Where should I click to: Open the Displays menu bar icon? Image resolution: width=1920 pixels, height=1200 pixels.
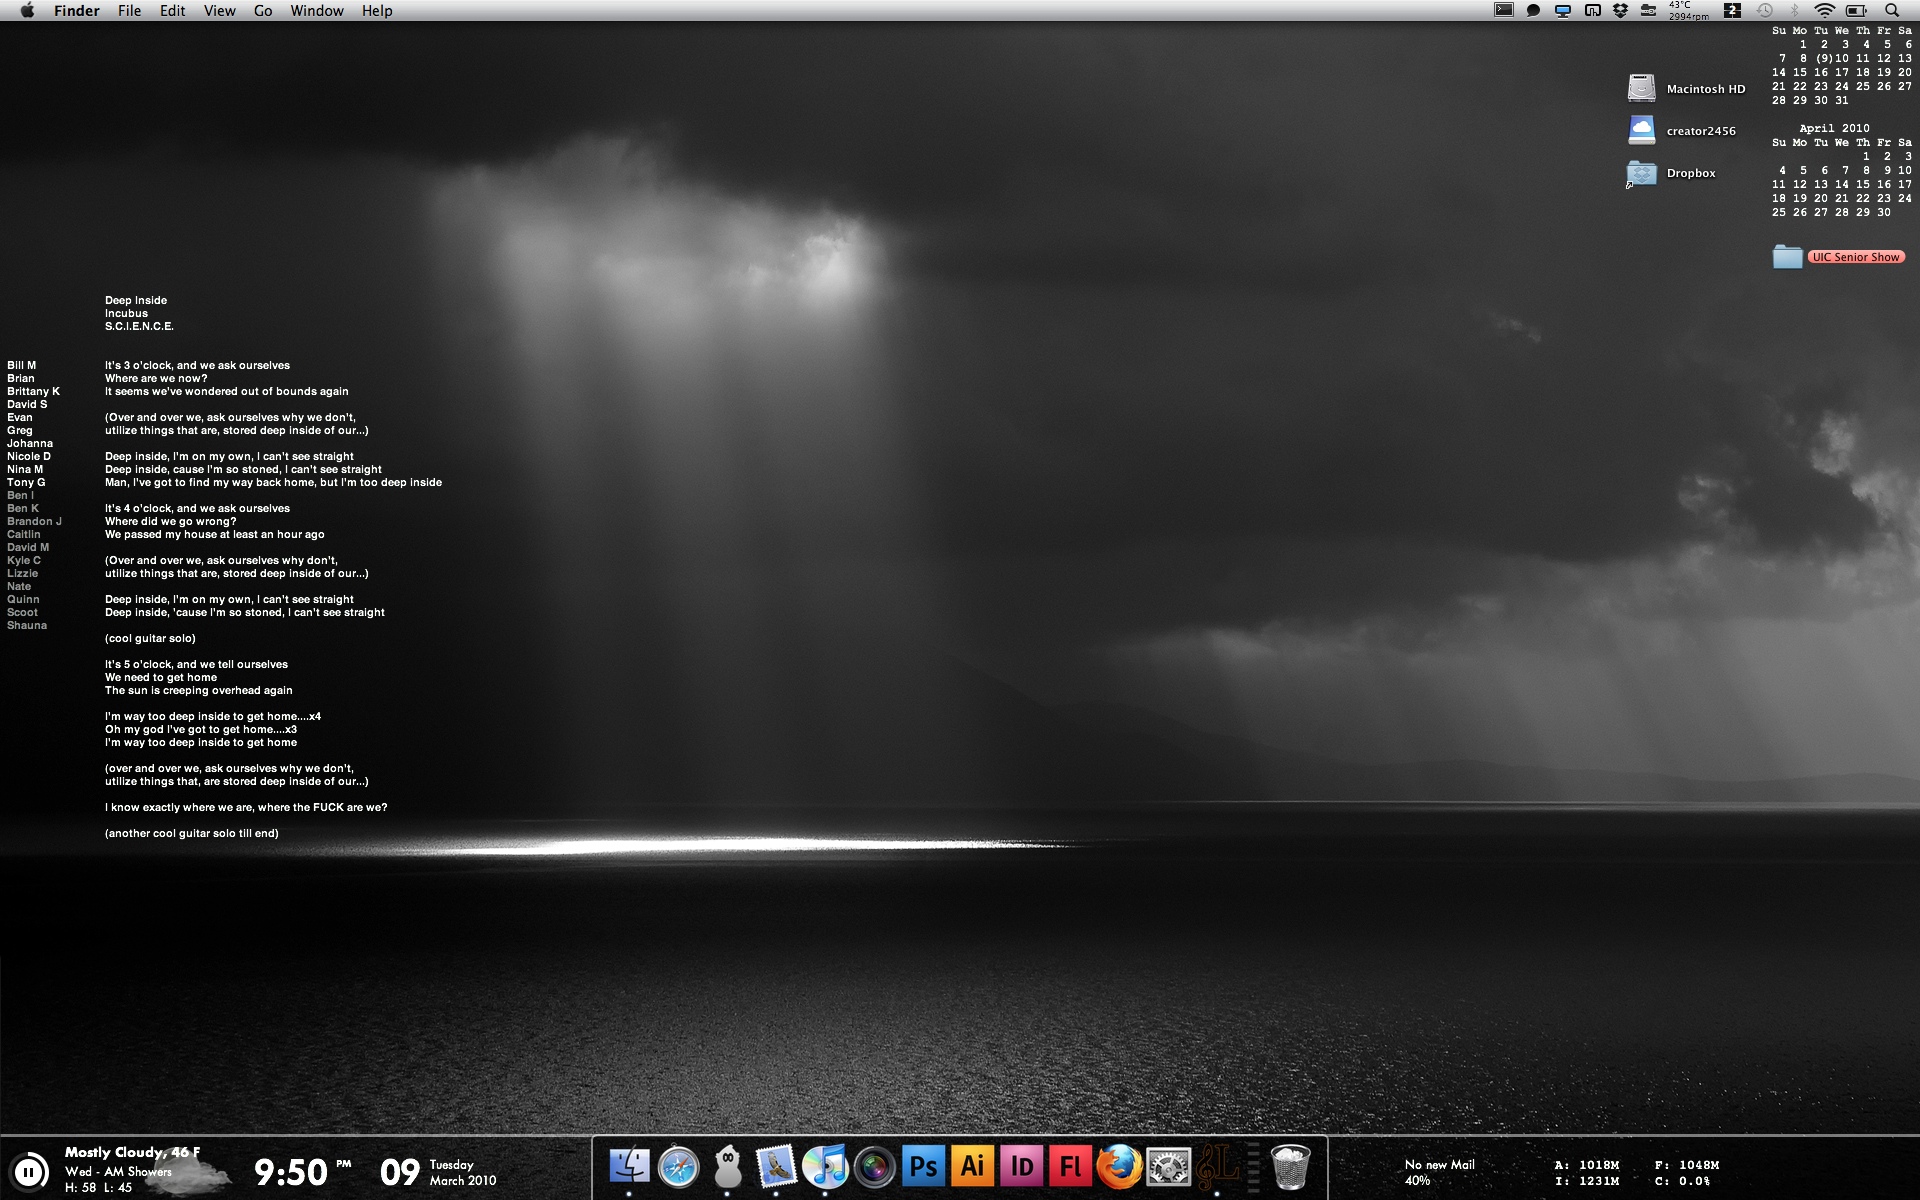tap(1563, 10)
